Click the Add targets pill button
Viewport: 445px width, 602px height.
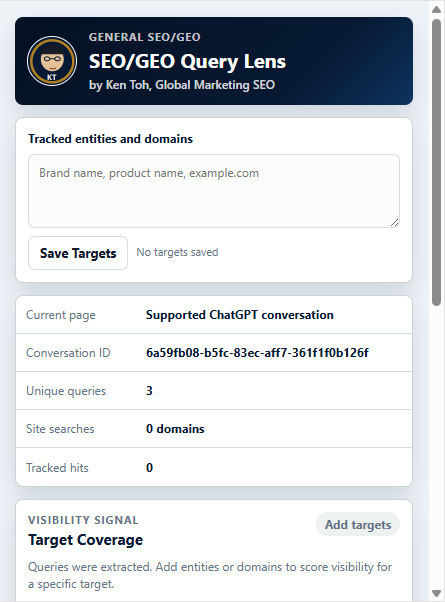click(x=358, y=524)
